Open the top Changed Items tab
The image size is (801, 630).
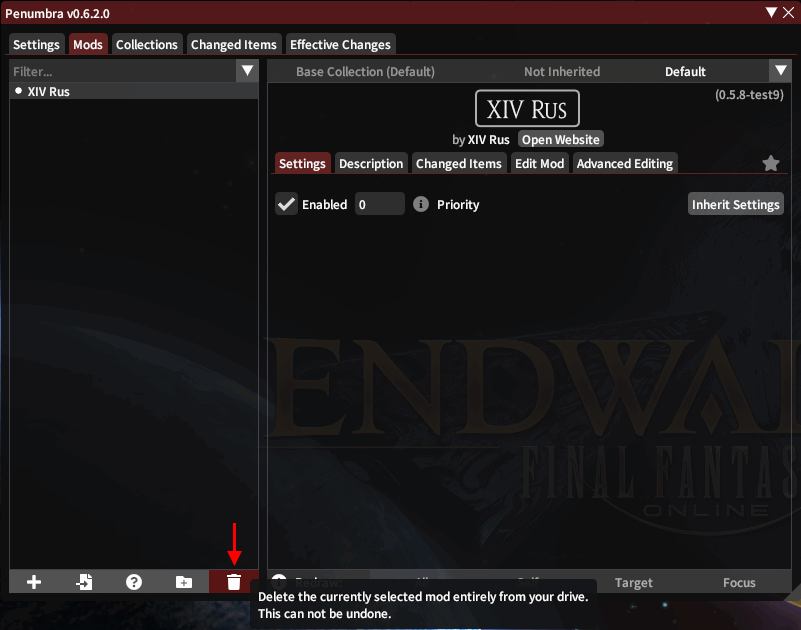pyautogui.click(x=233, y=44)
